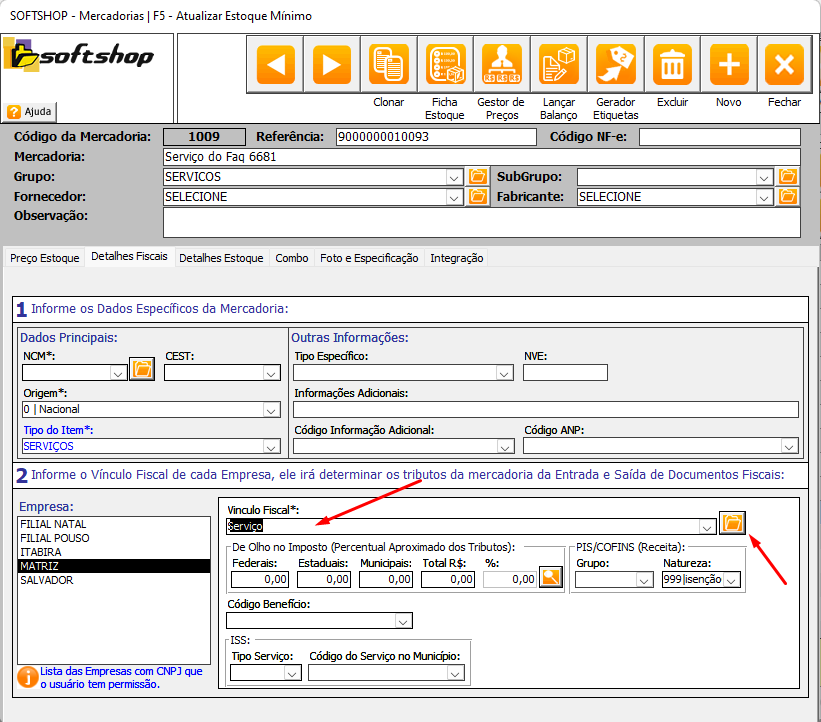Image resolution: width=821 pixels, height=722 pixels.
Task: Open Gerador Etiquetas label generator
Action: (615, 65)
